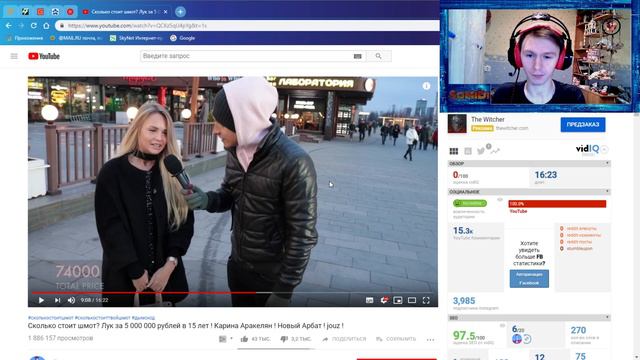Go to YouTube home via logo

(x=44, y=56)
